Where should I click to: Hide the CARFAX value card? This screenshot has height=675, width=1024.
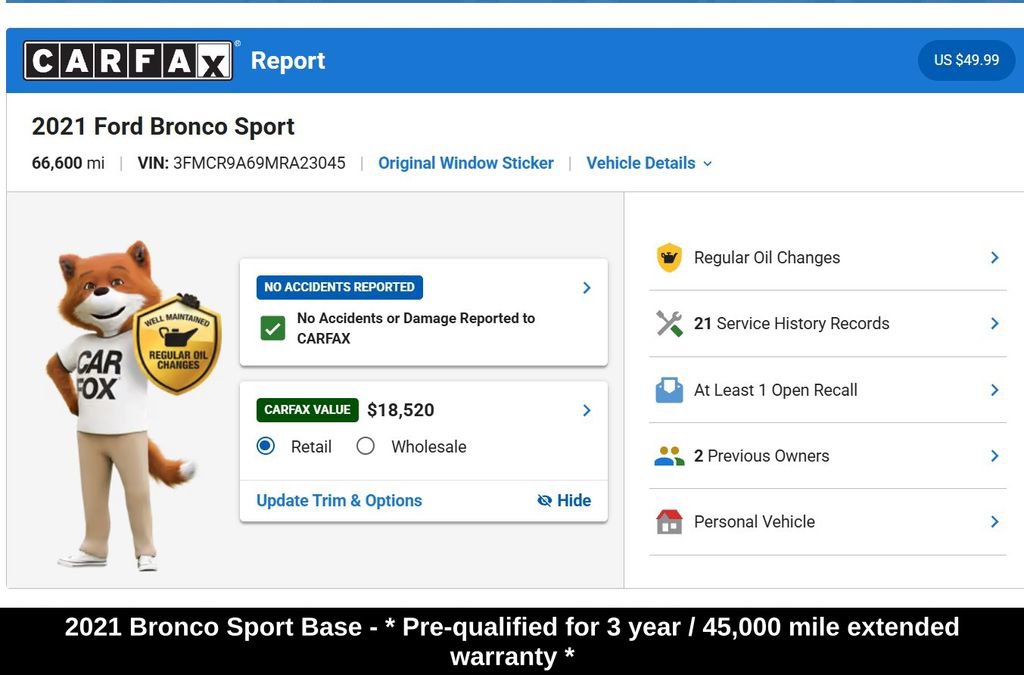click(x=564, y=501)
